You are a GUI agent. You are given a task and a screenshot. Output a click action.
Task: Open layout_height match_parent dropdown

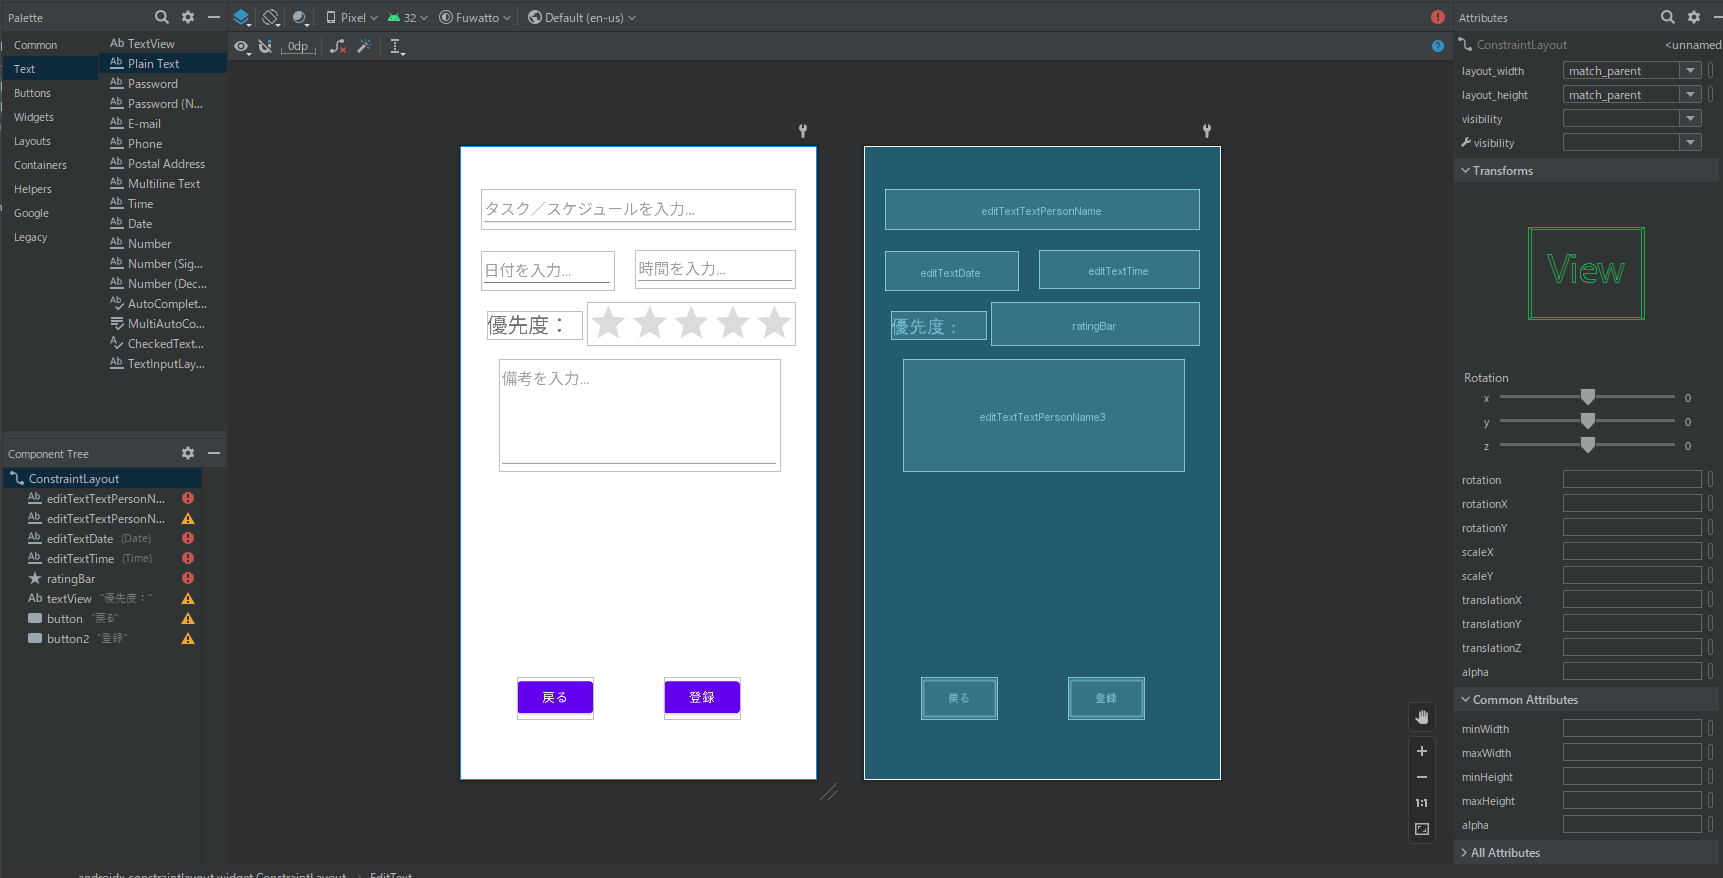click(x=1690, y=94)
